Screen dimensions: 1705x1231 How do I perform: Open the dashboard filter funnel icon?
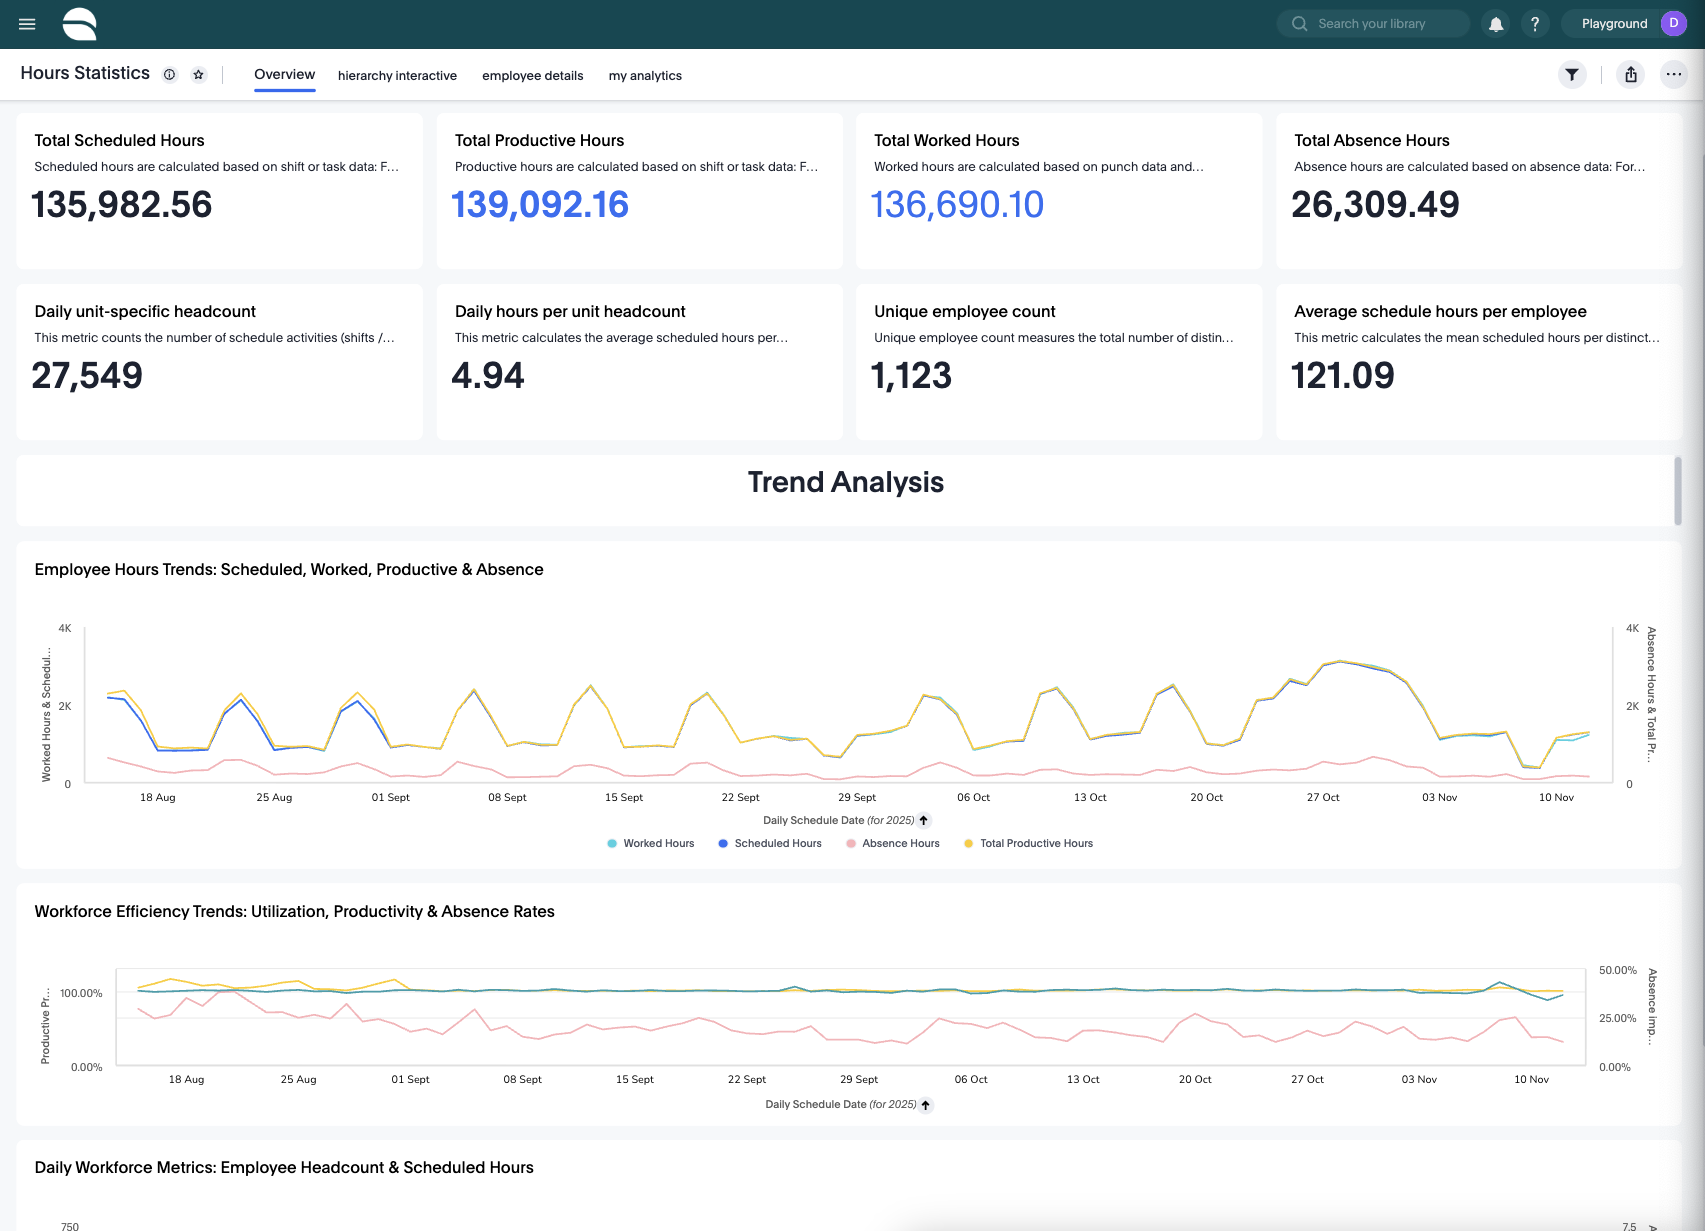(x=1572, y=74)
